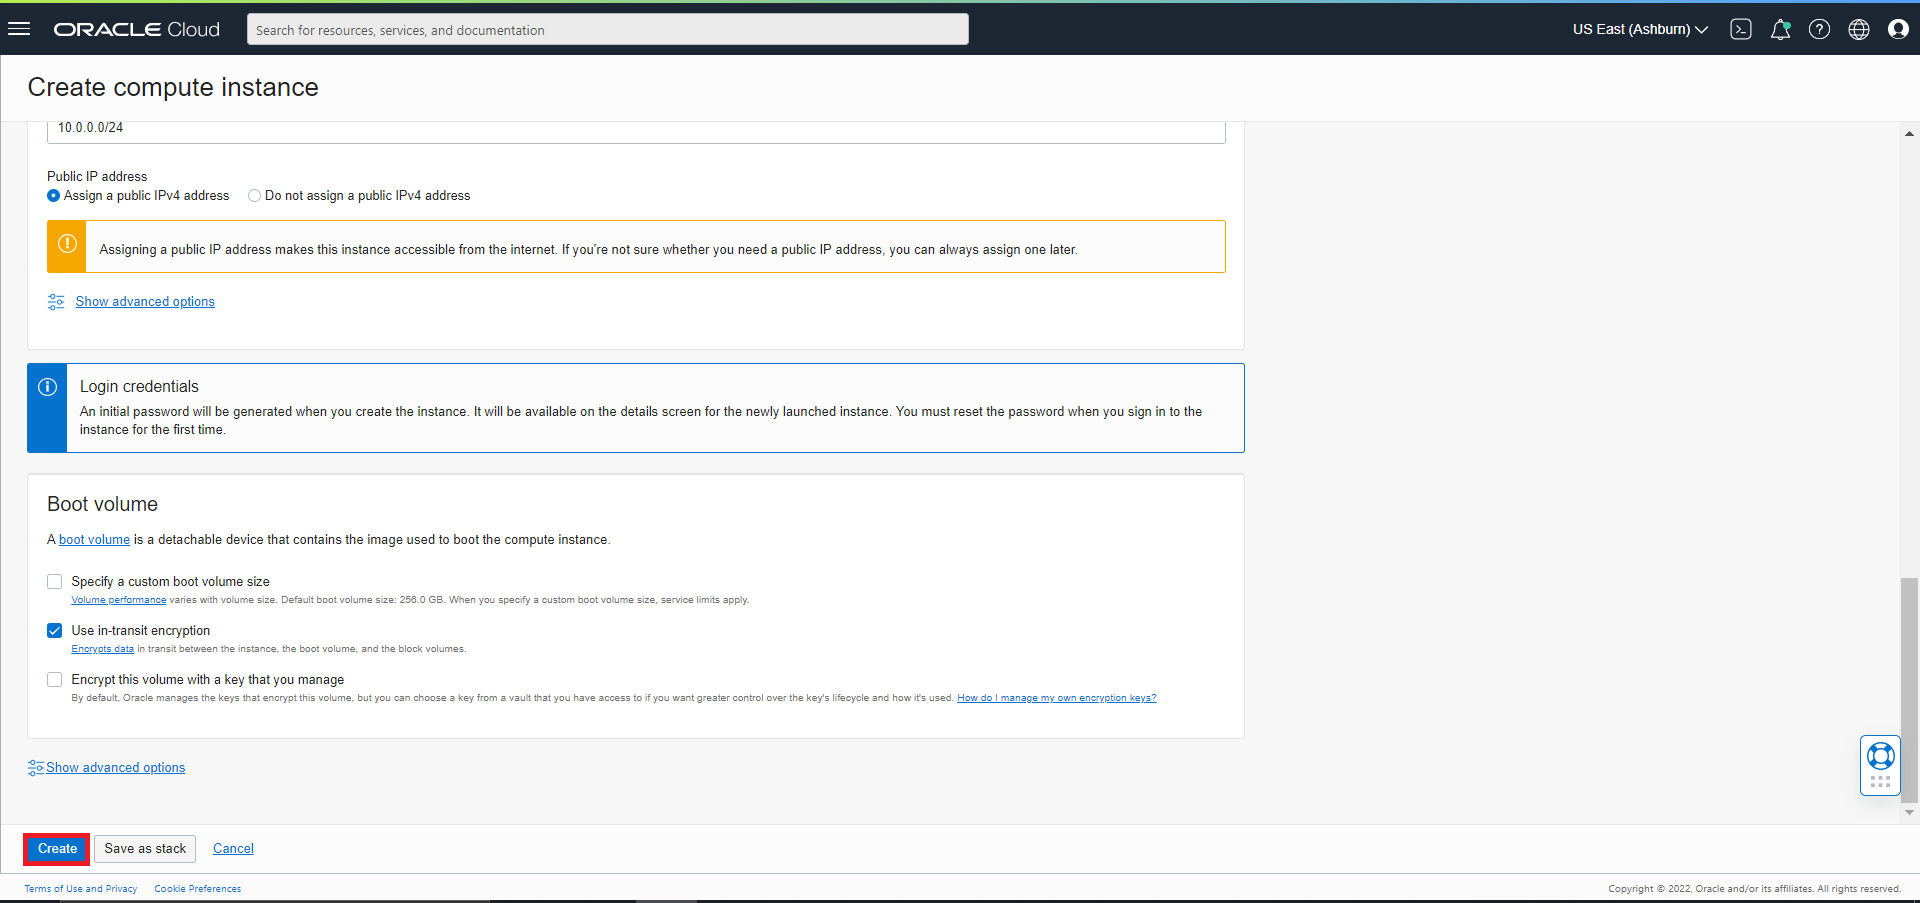This screenshot has height=903, width=1920.
Task: Open the hamburger navigation menu
Action: pyautogui.click(x=19, y=29)
